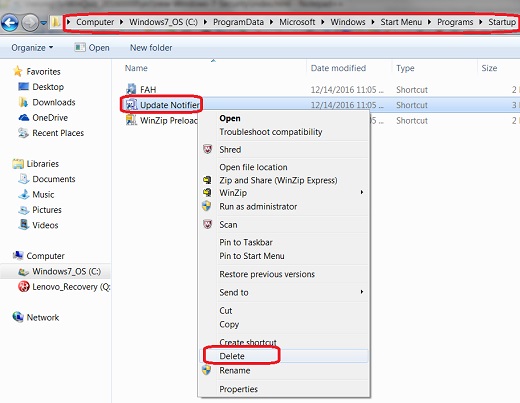Select Start Menu in address breadcrumb
Screen dimensions: 520x403
(401, 22)
